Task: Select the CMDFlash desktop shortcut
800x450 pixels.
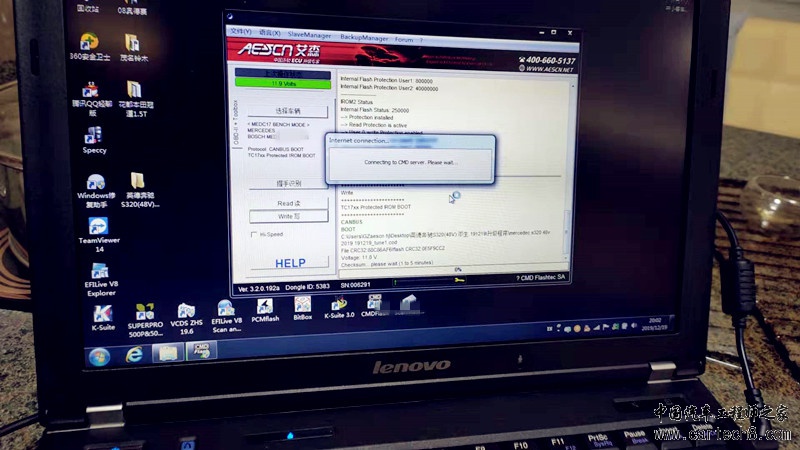Action: coord(375,306)
